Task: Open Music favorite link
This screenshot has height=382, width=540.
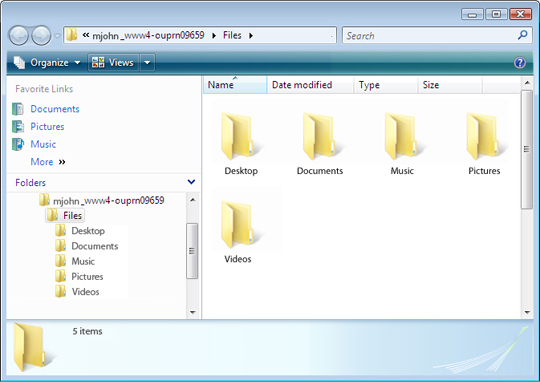Action: [43, 144]
